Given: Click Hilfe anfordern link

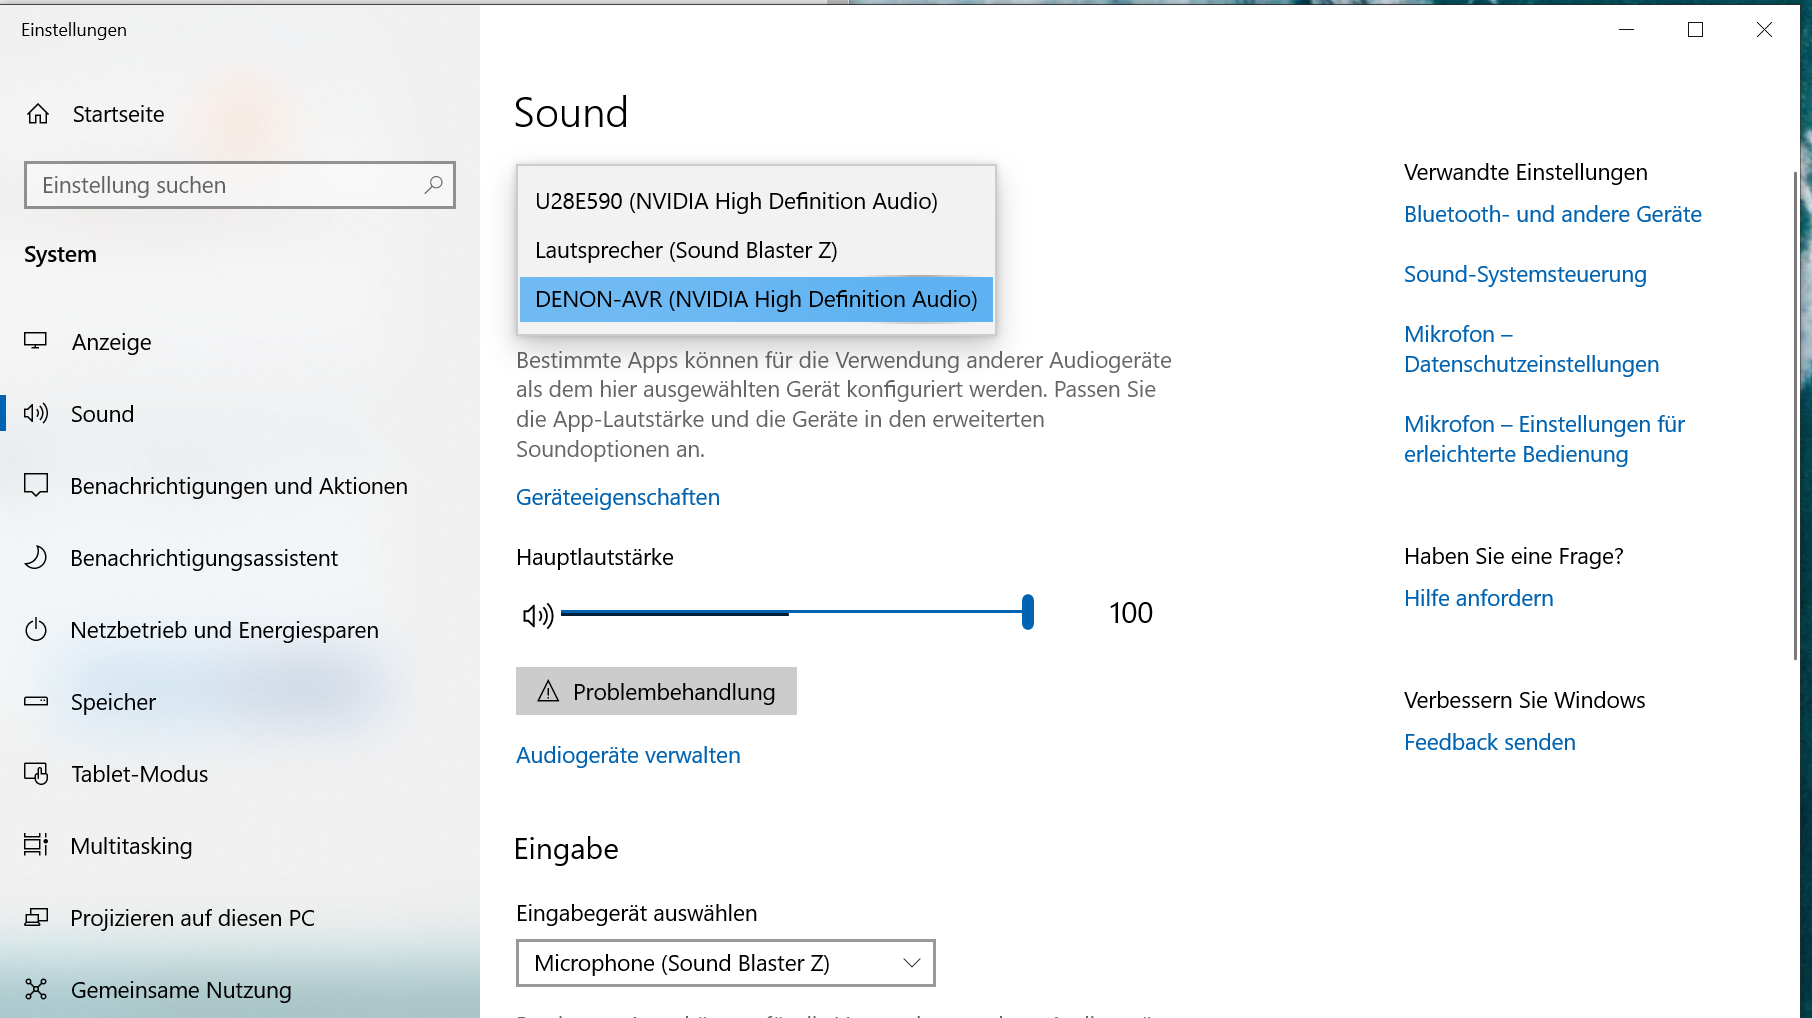Looking at the screenshot, I should click(1479, 598).
